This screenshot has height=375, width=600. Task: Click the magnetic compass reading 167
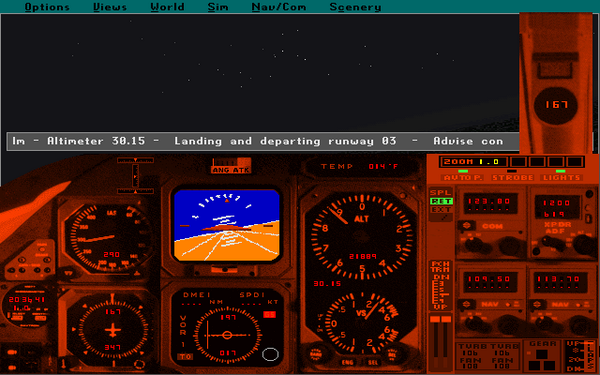pyautogui.click(x=556, y=104)
